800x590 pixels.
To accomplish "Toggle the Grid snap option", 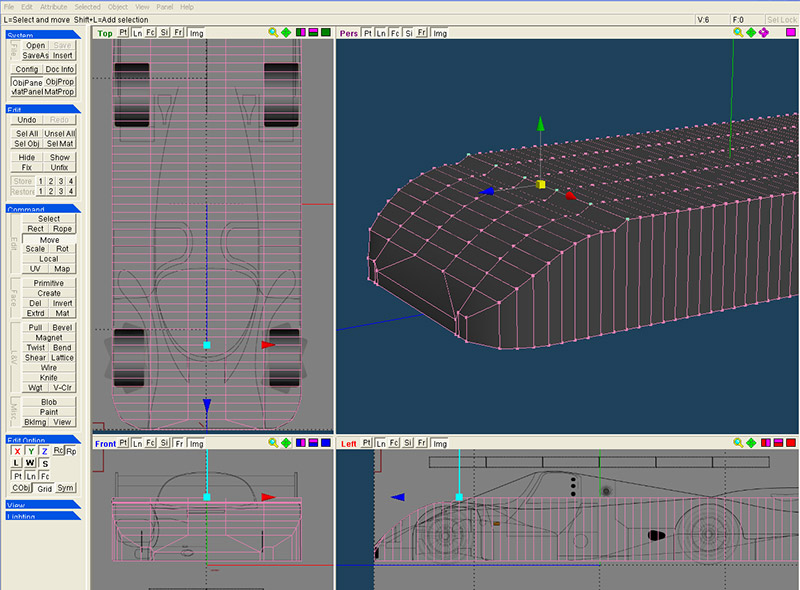I will point(45,488).
